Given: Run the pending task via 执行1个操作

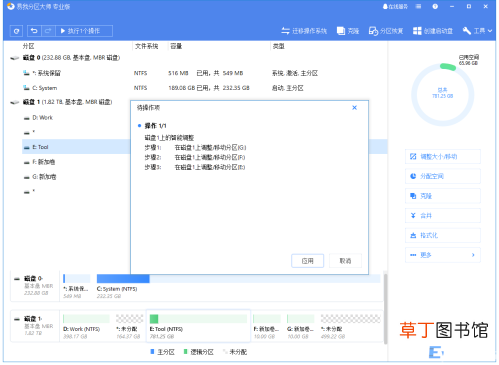Looking at the screenshot, I should coord(84,31).
